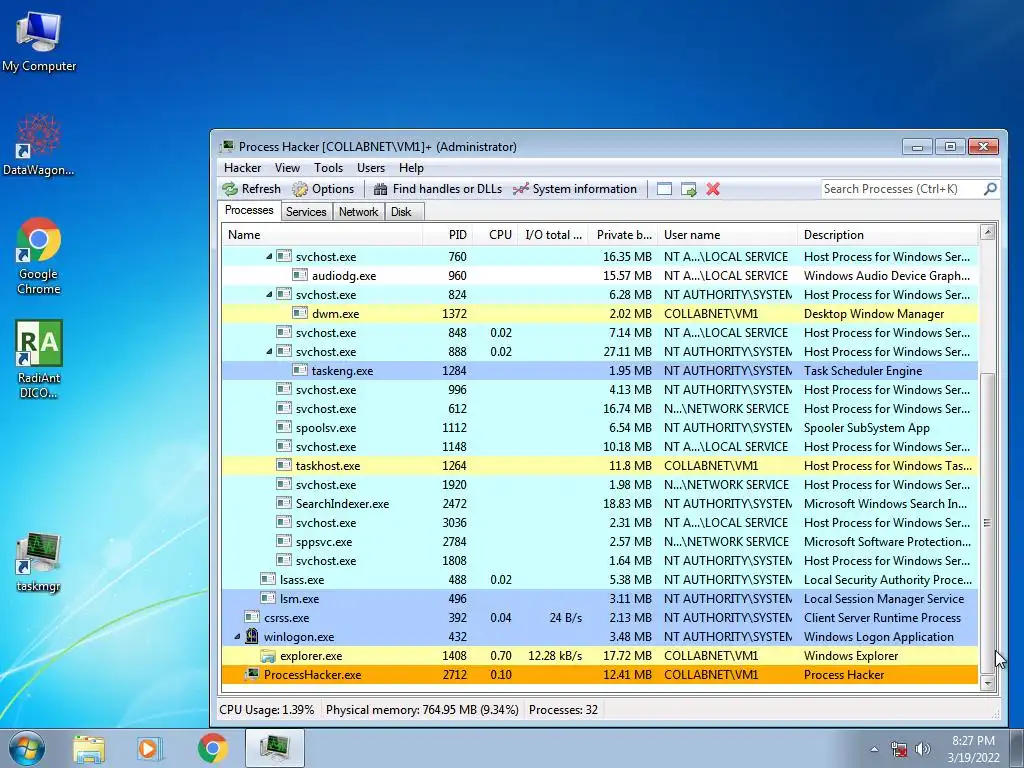Open the Hacker menu

point(242,168)
